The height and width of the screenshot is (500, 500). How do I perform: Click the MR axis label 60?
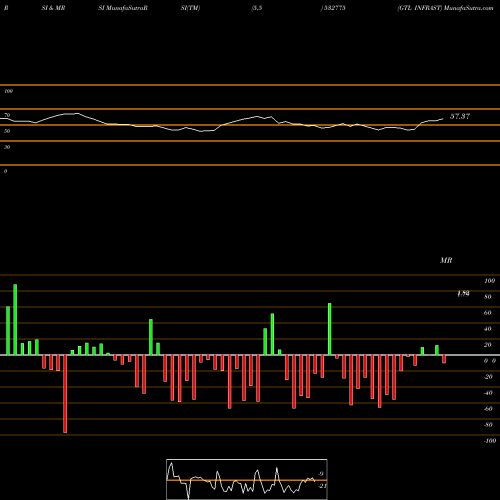pos(488,313)
